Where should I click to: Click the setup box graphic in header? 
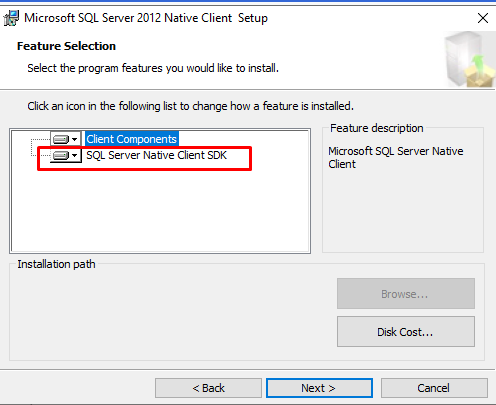click(x=470, y=59)
